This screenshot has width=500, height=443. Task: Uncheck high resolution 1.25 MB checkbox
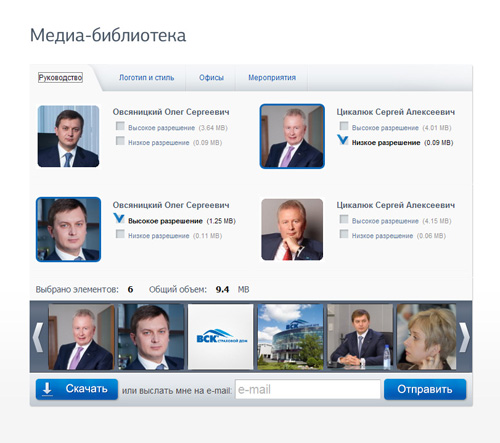point(119,218)
